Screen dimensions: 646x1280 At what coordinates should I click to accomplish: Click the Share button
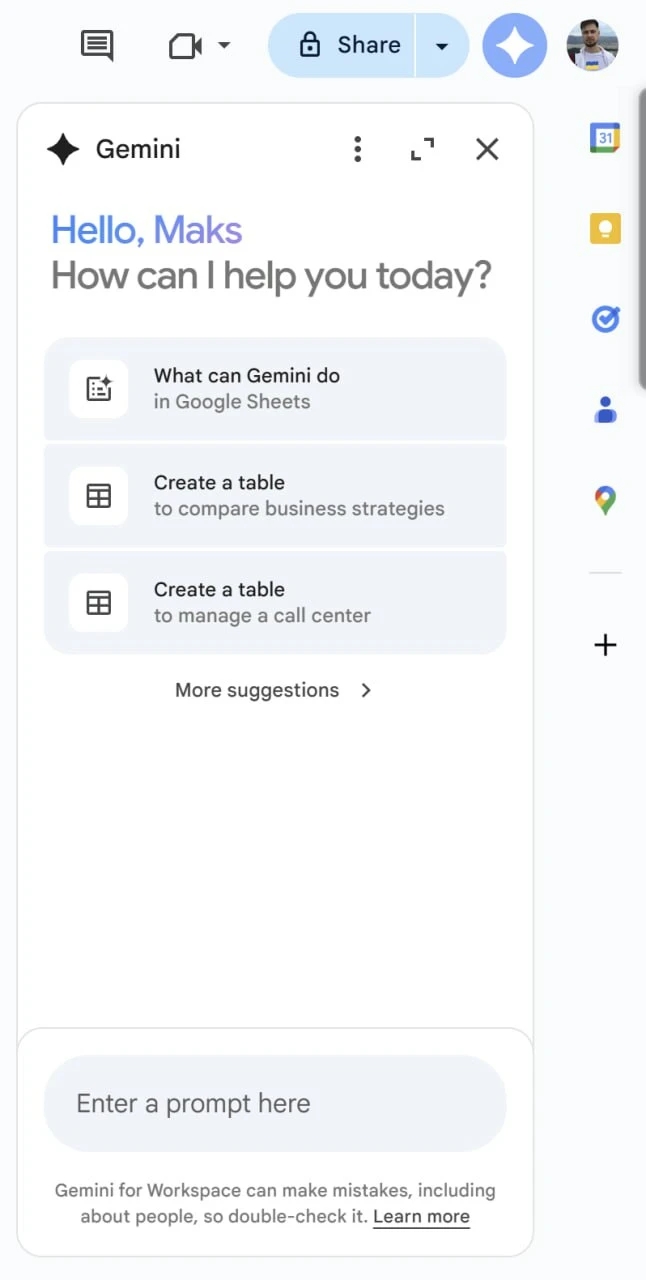(342, 45)
